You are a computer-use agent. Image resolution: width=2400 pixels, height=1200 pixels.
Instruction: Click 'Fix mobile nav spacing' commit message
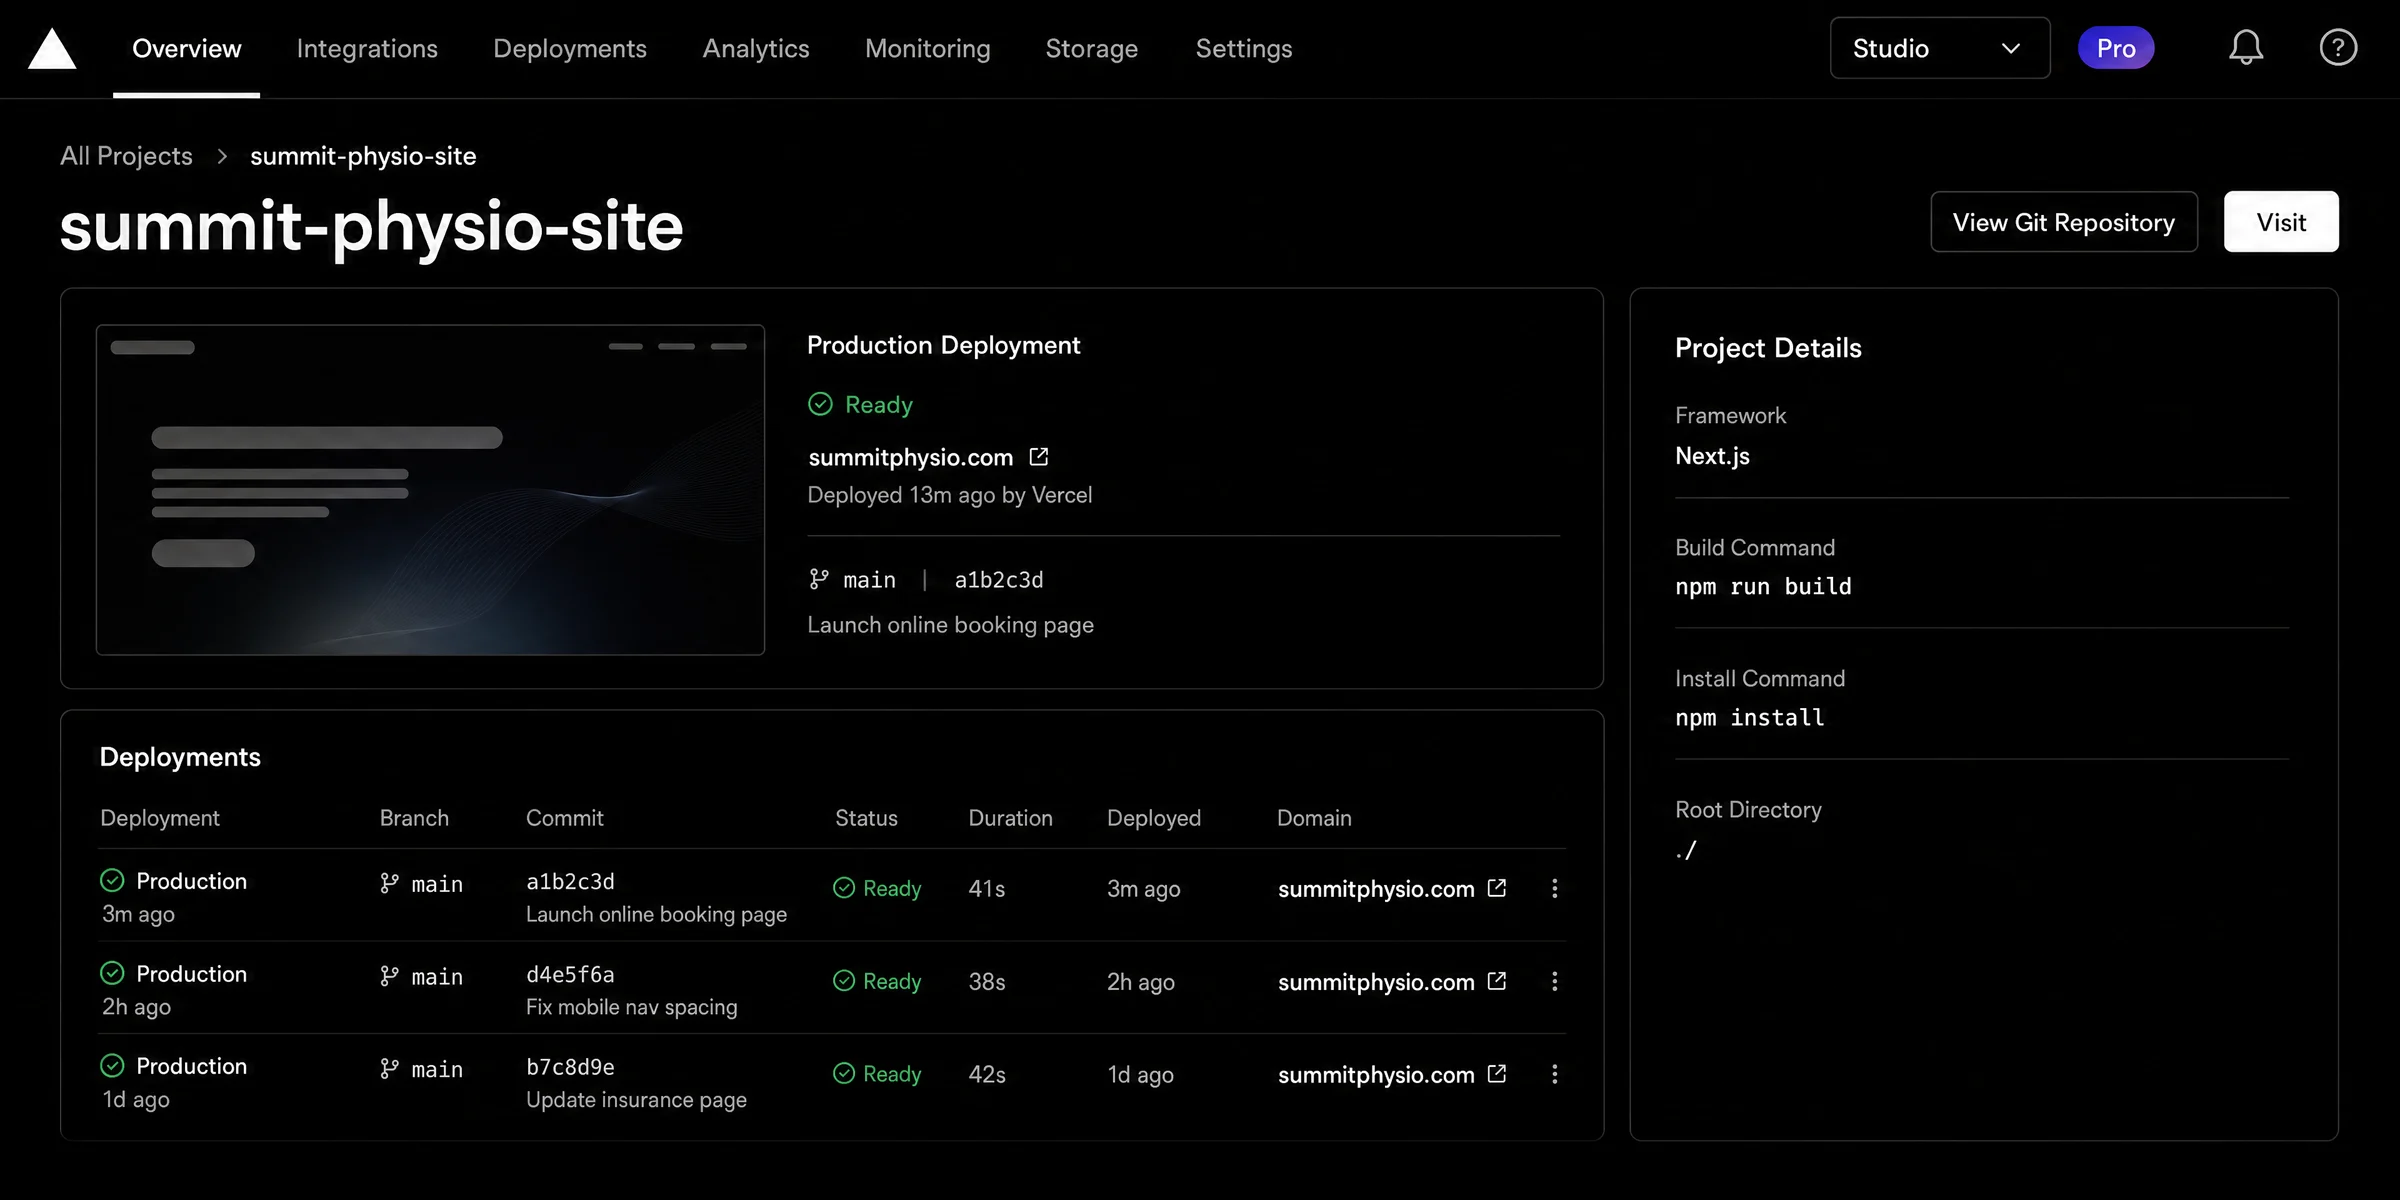[x=632, y=1007]
